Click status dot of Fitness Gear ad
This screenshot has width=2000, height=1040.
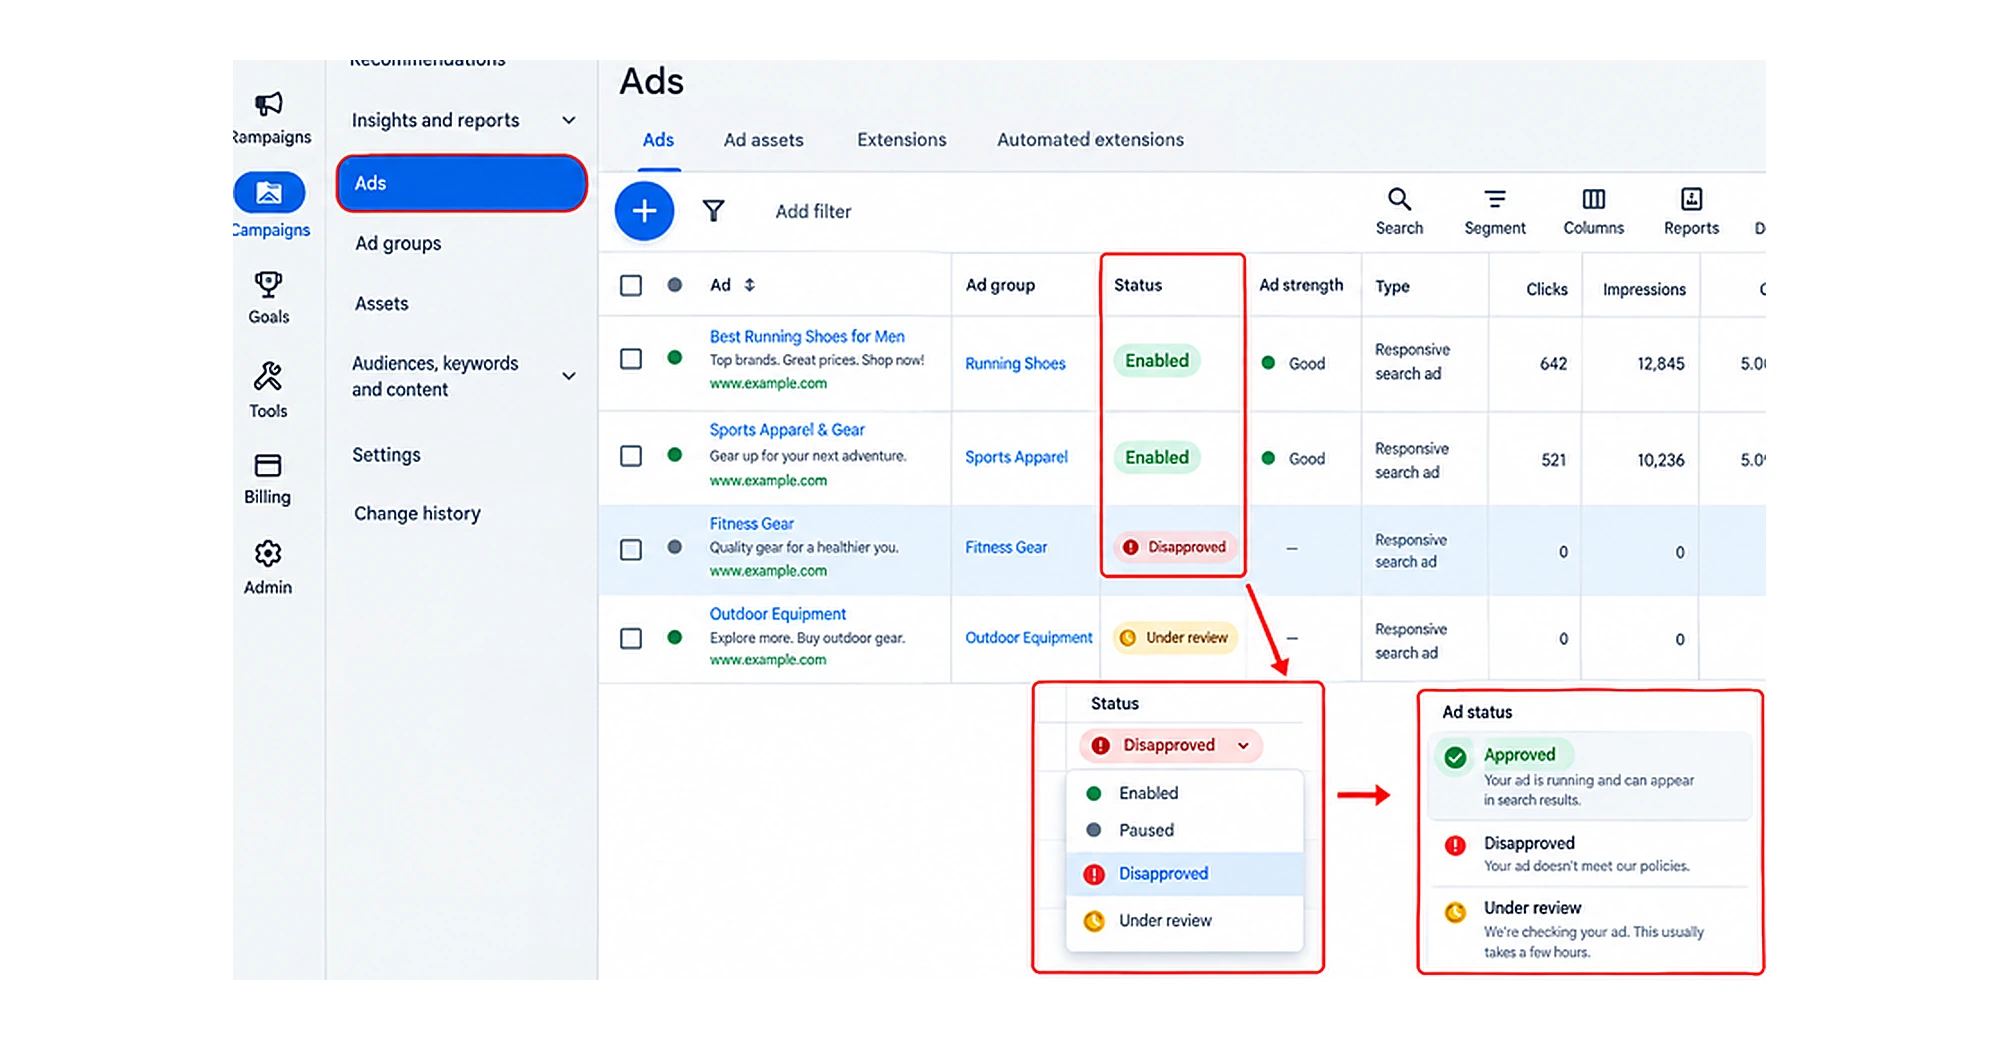pos(675,547)
